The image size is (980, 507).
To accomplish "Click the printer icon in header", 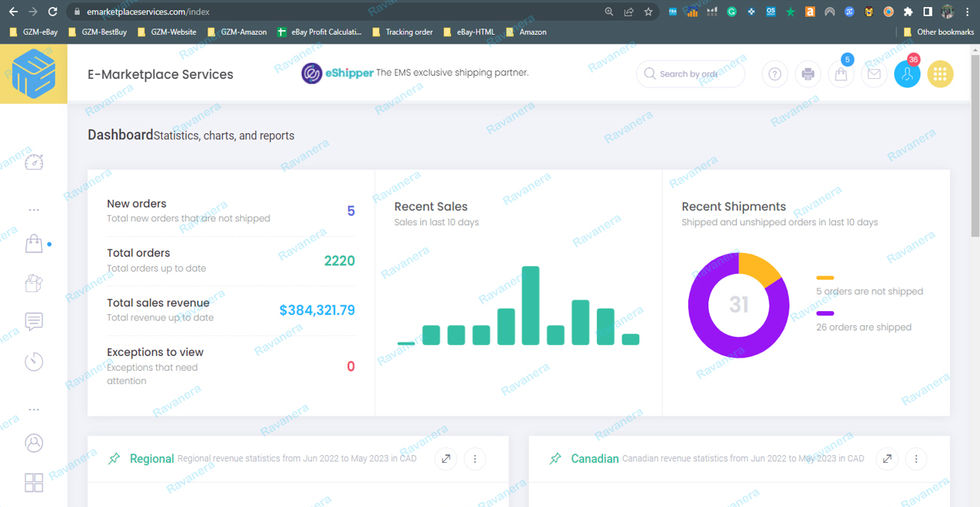I will (808, 74).
